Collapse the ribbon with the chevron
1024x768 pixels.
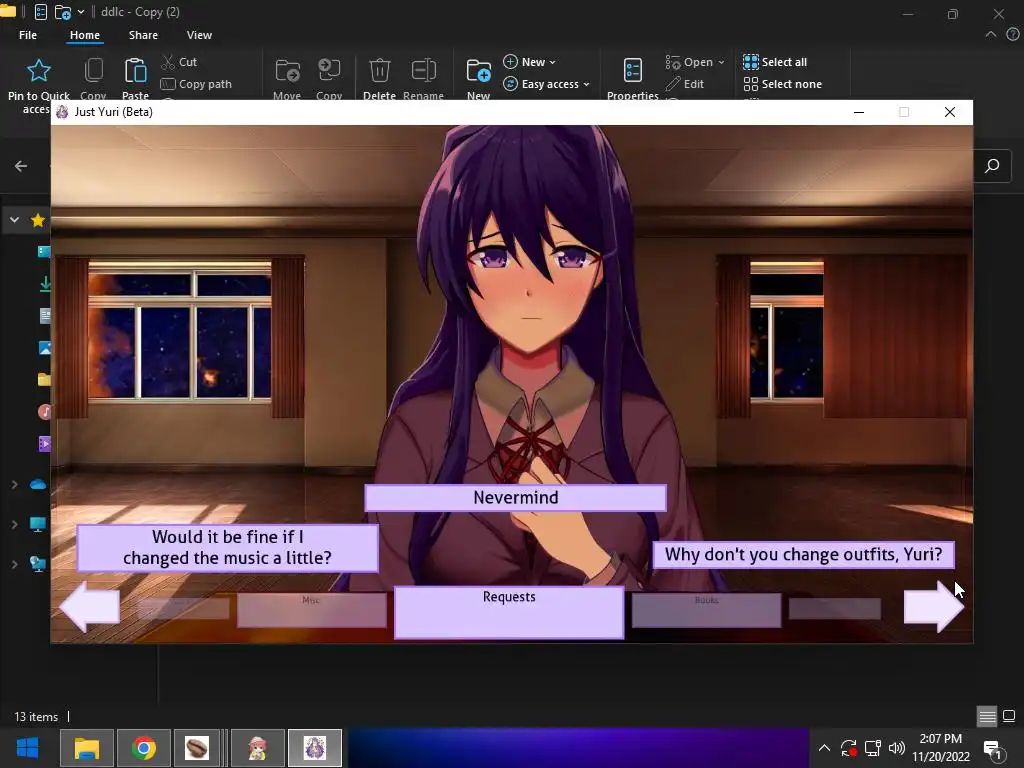coord(991,35)
